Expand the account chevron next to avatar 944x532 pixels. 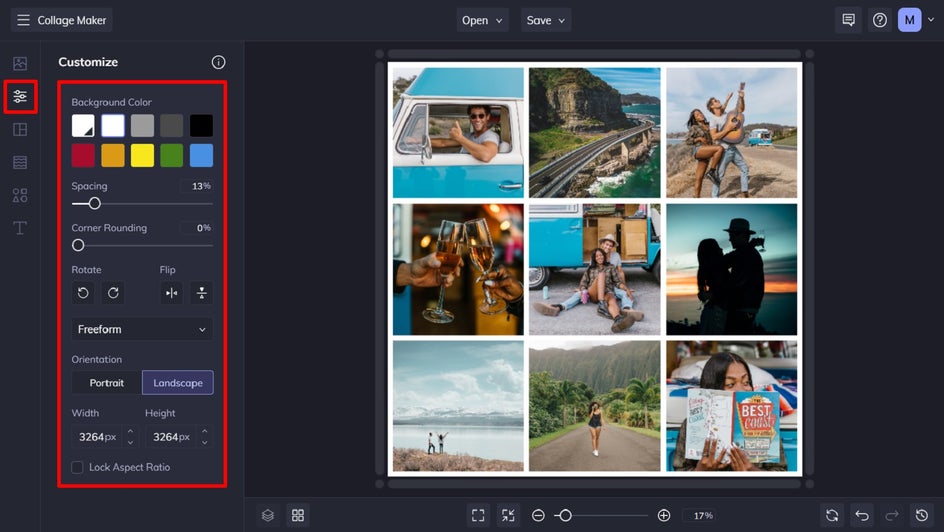click(x=931, y=20)
